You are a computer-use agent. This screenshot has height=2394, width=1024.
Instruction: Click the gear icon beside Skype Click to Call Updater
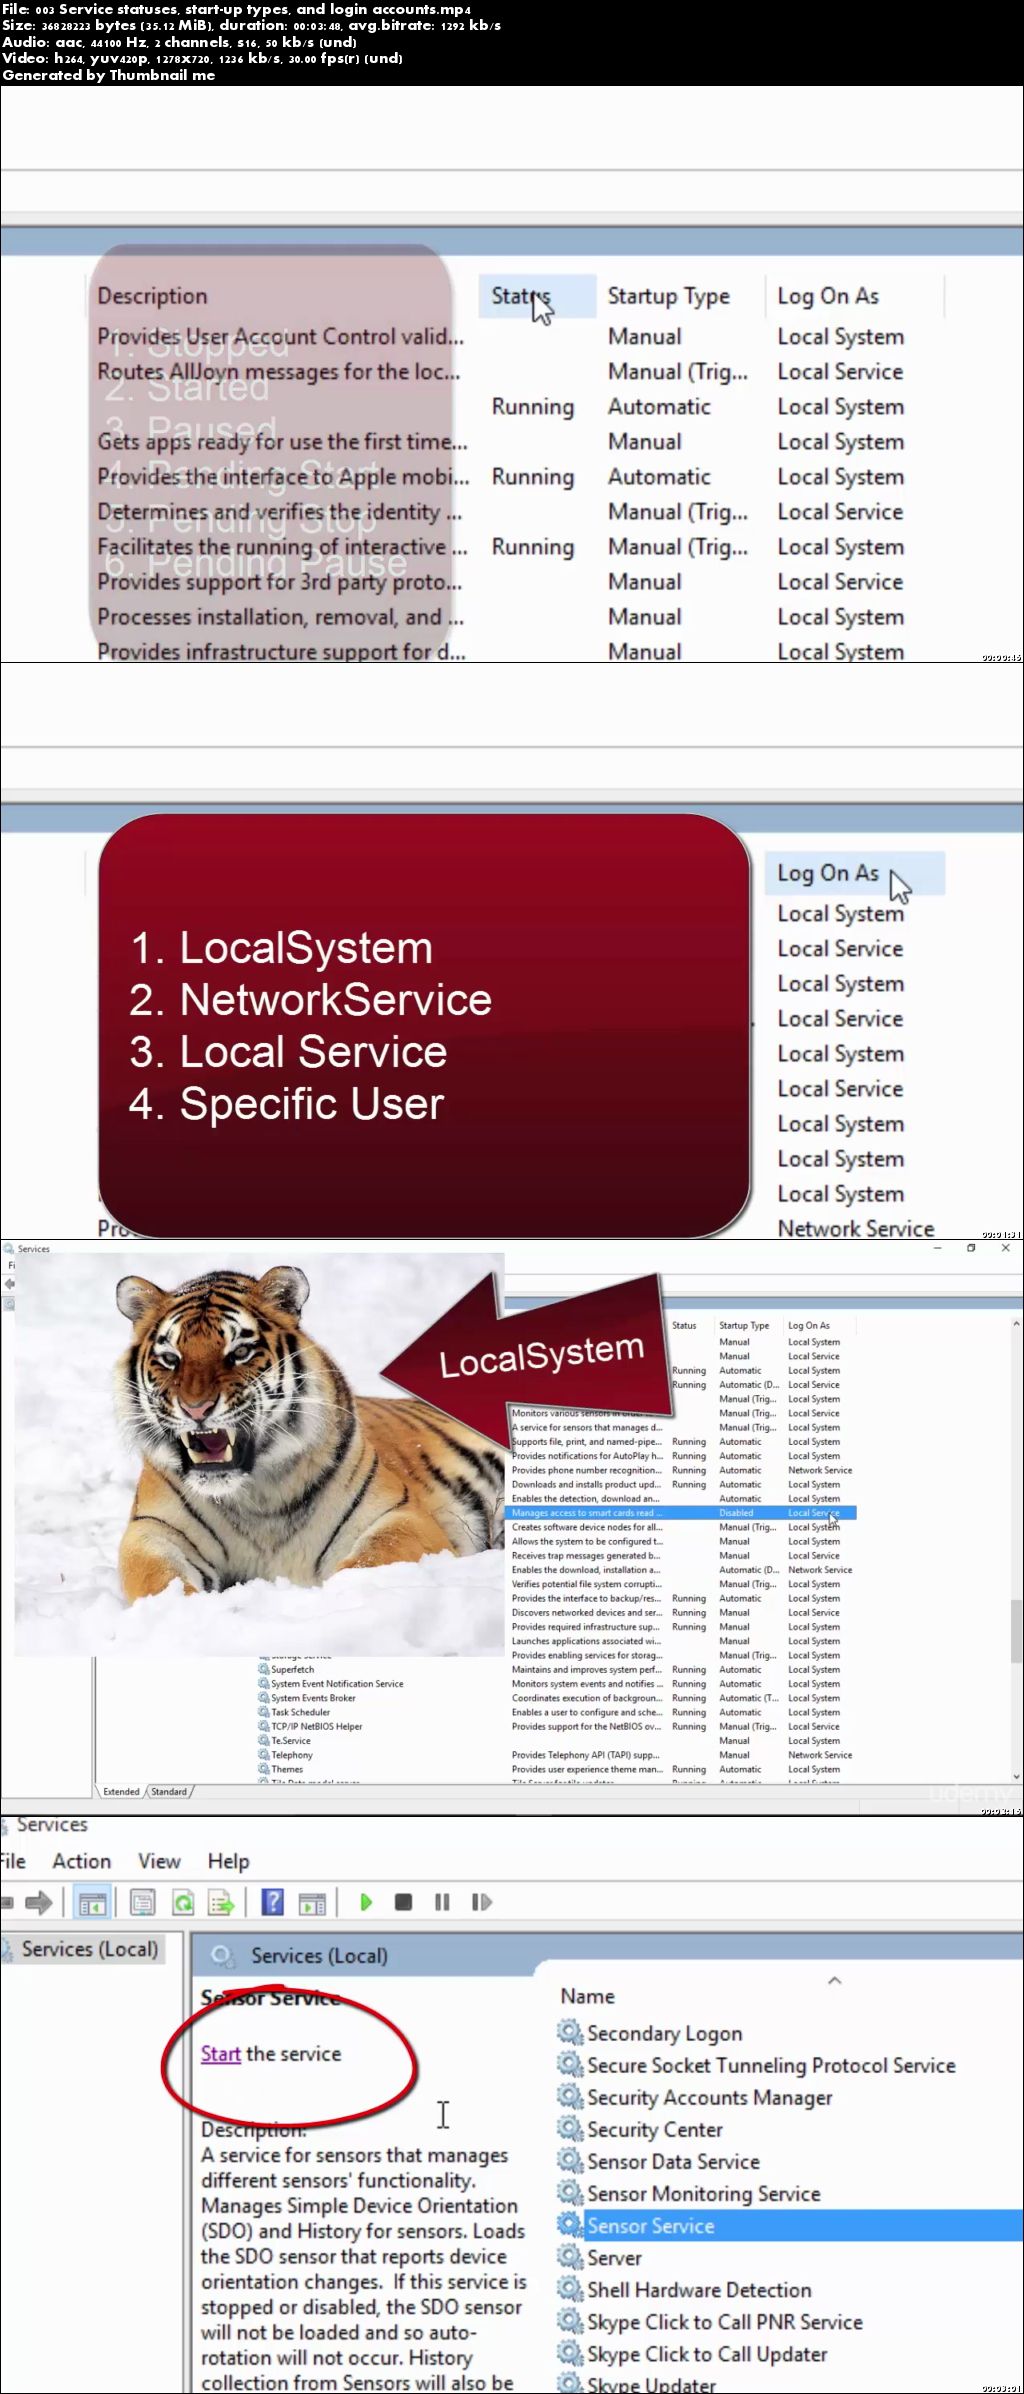point(570,2352)
